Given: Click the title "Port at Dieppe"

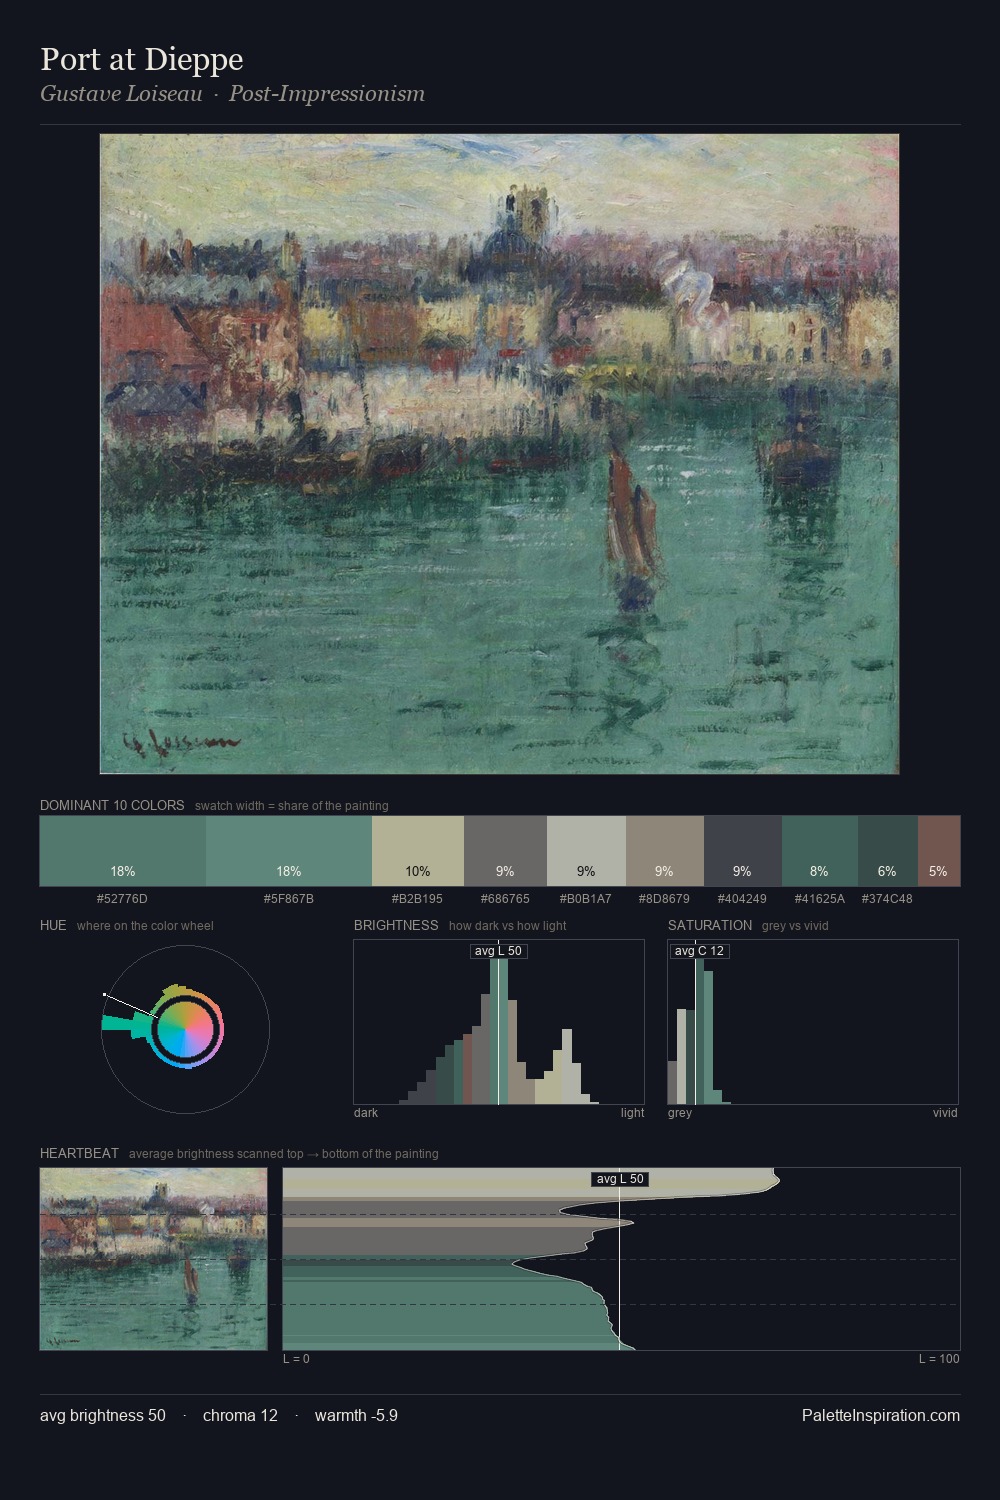Looking at the screenshot, I should click(142, 59).
